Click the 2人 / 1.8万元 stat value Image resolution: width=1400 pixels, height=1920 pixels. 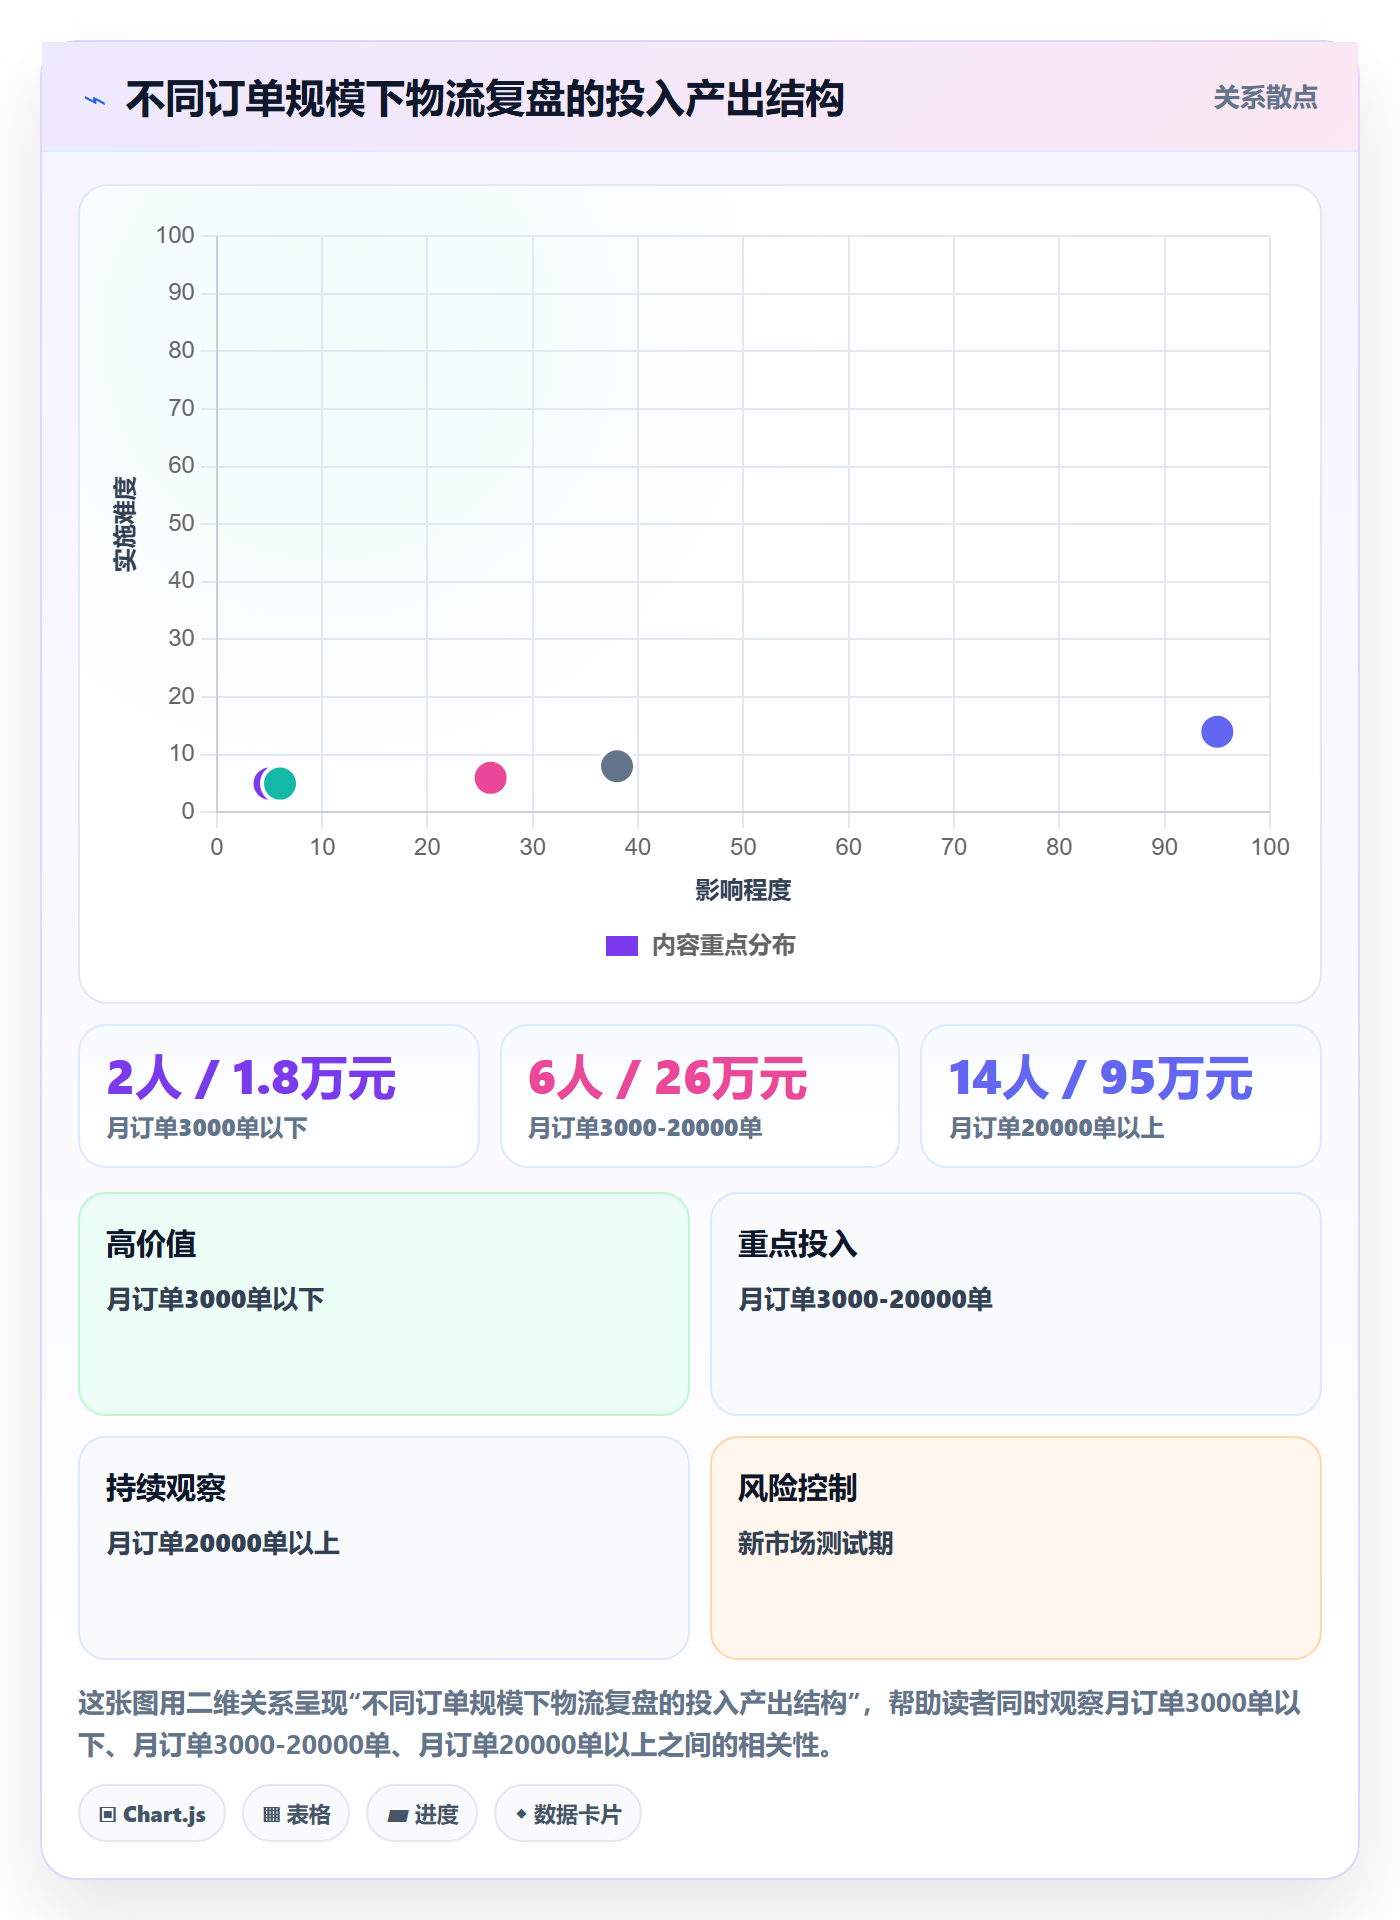[x=251, y=1078]
